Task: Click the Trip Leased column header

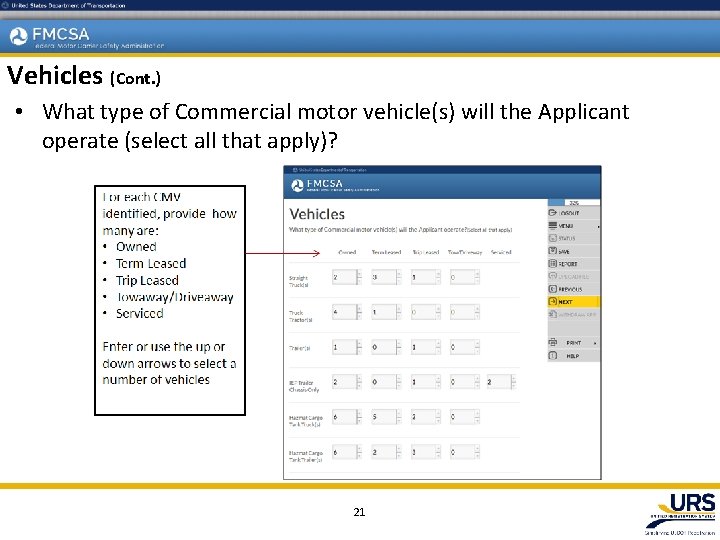Action: [426, 252]
